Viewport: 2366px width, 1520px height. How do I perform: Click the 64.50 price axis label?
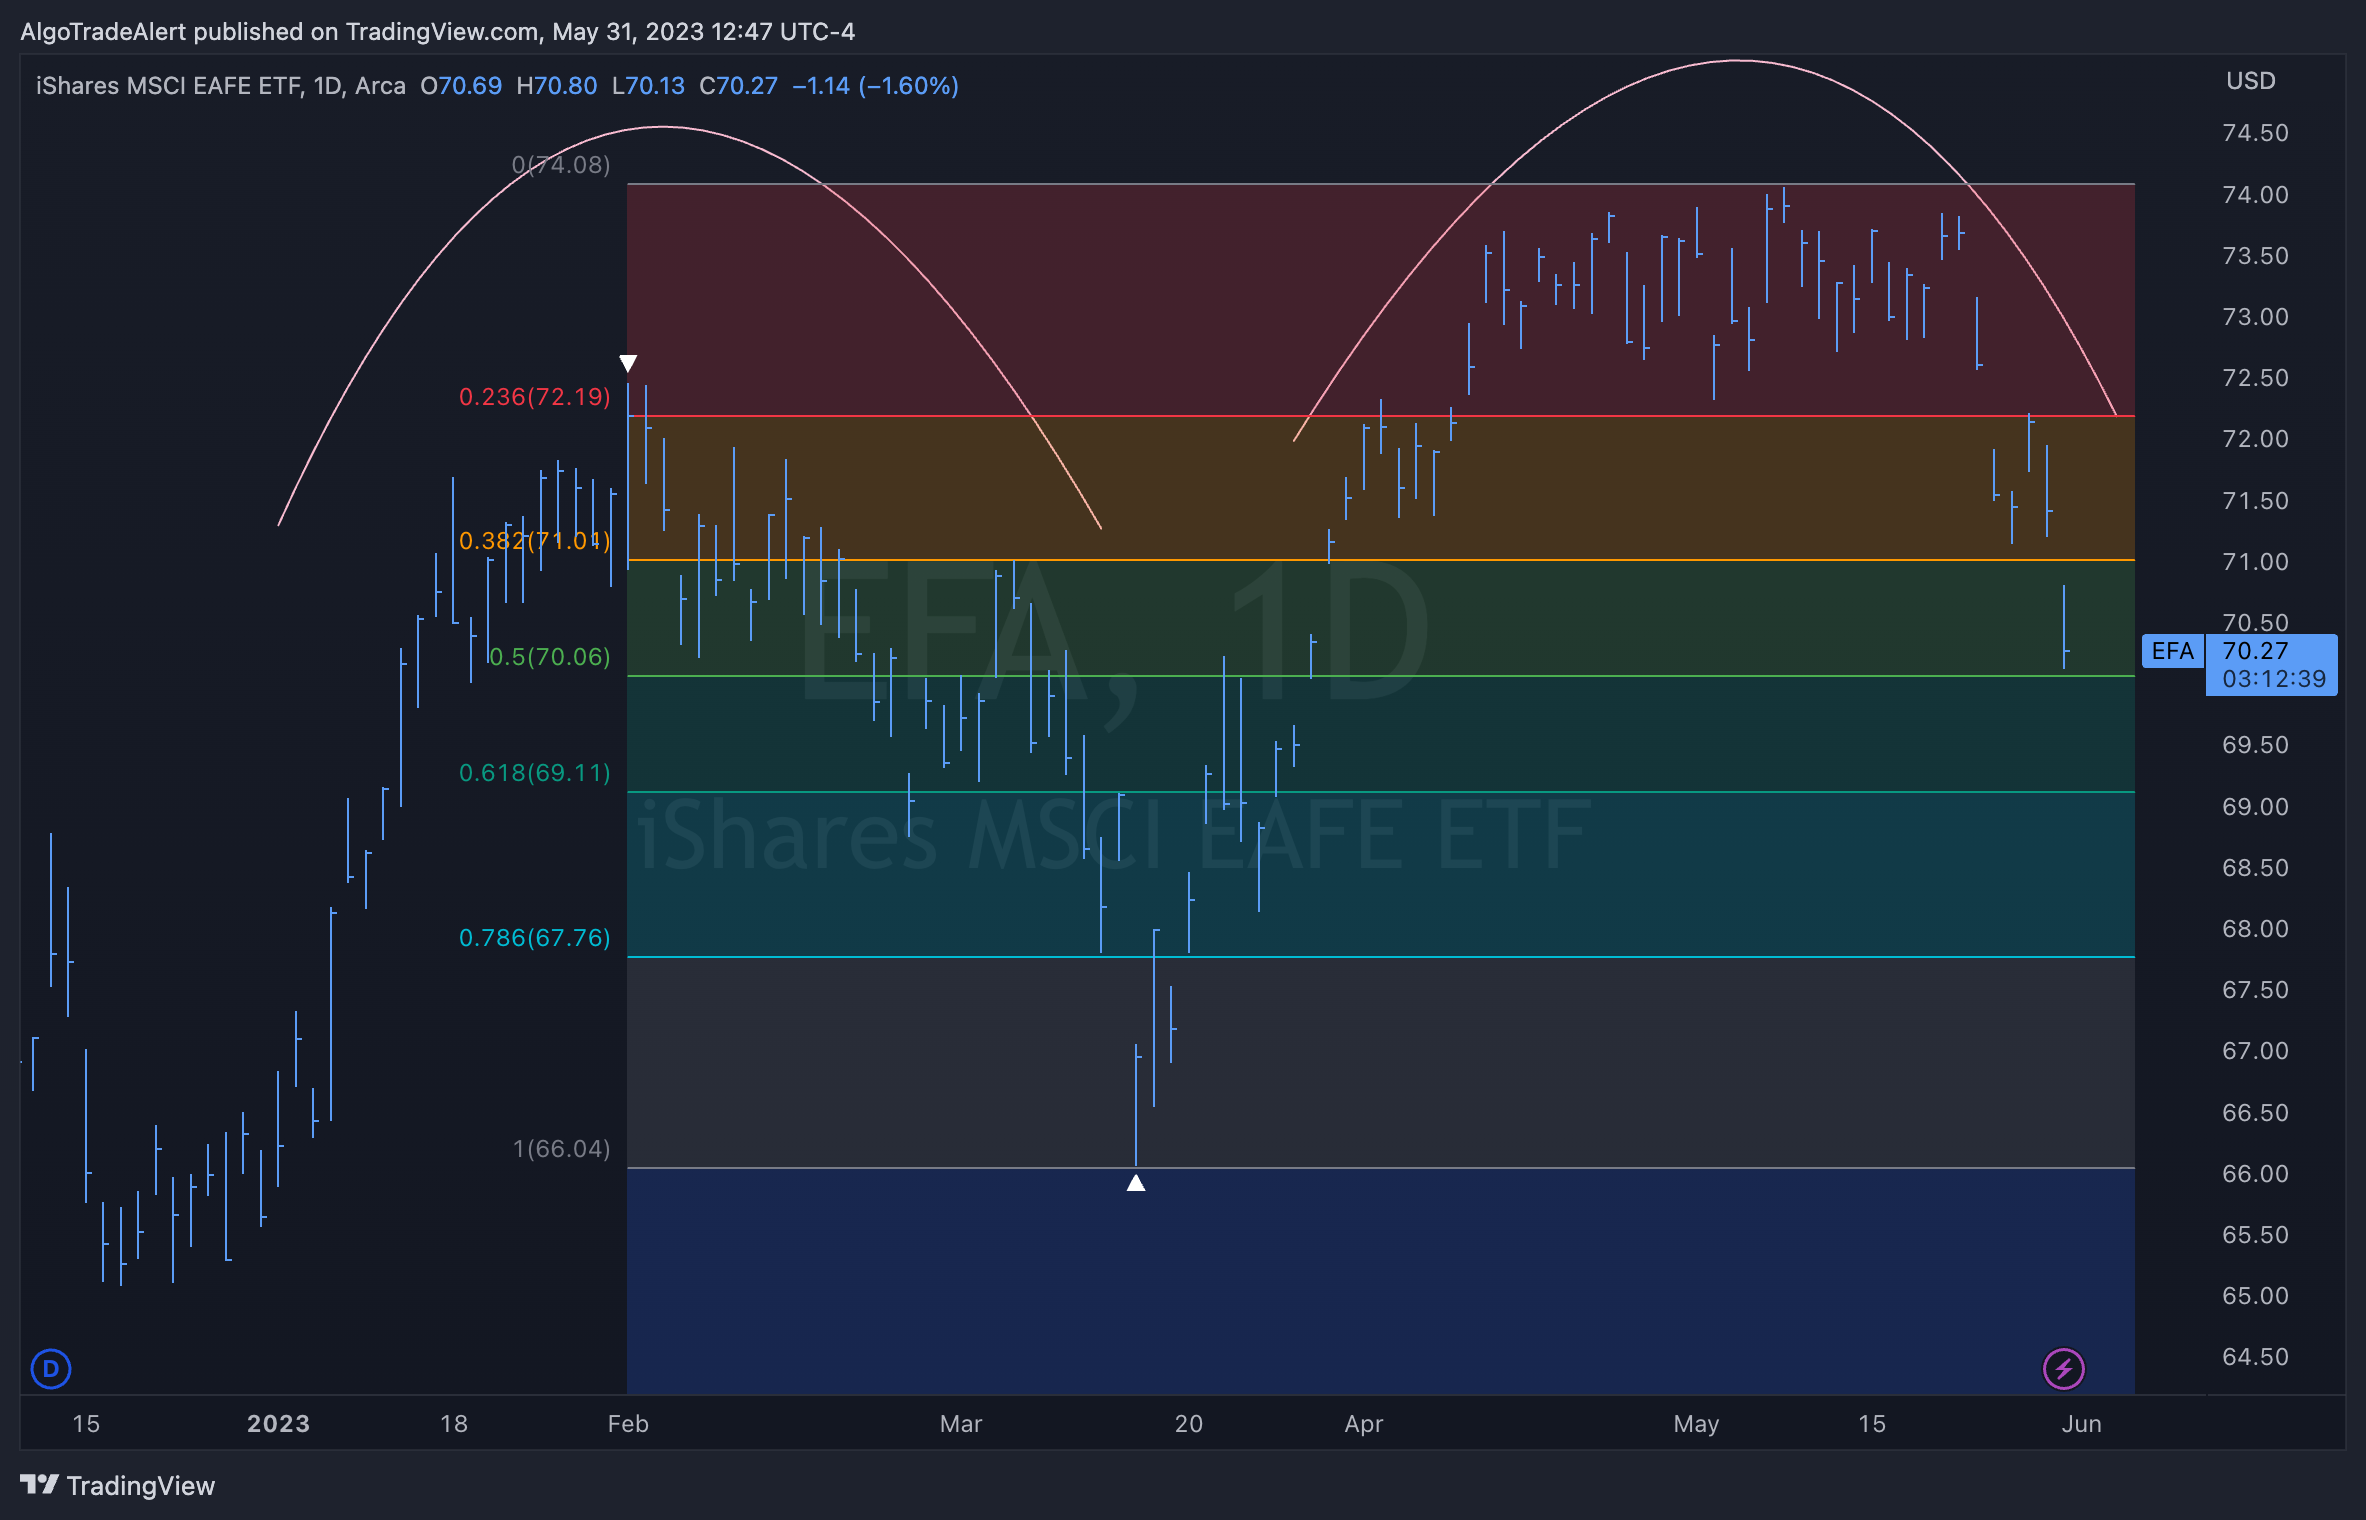(x=2255, y=1357)
